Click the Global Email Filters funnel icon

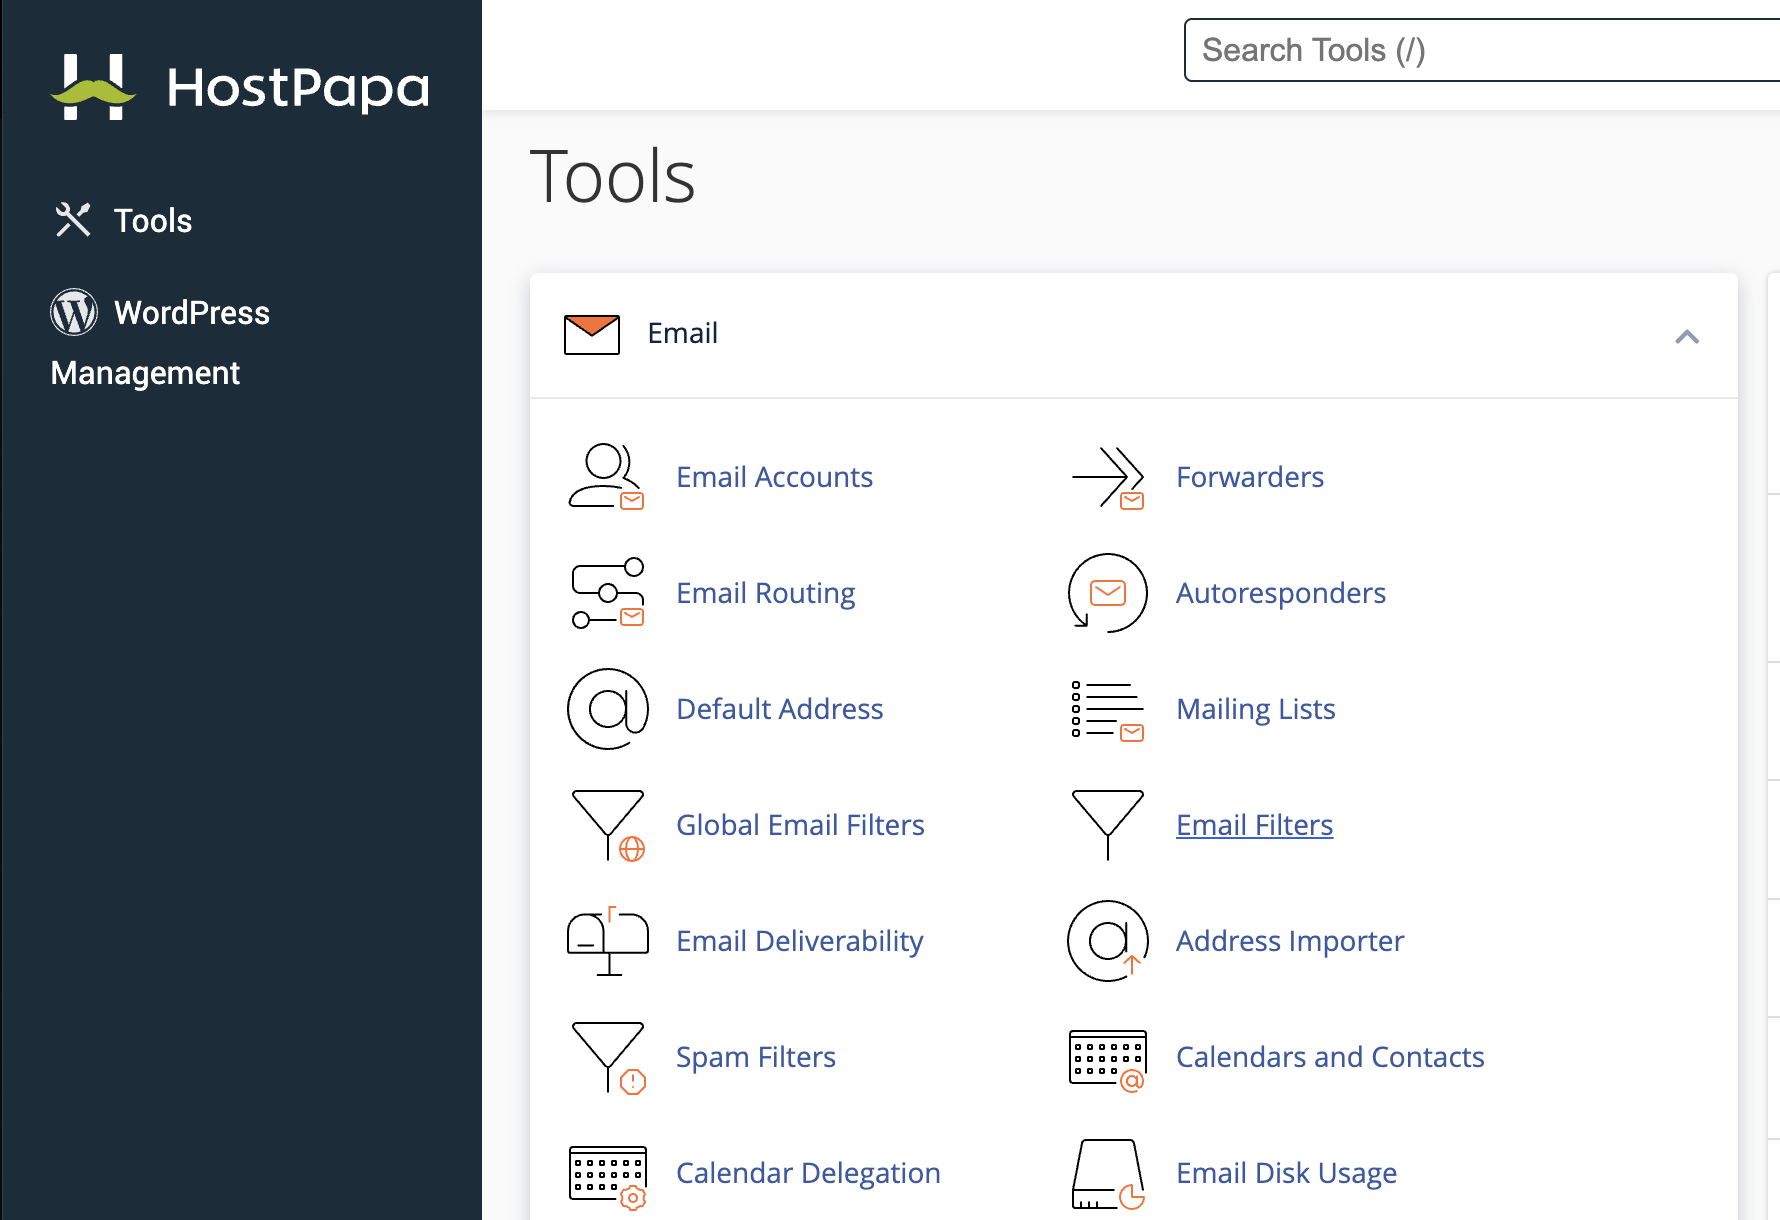(607, 825)
